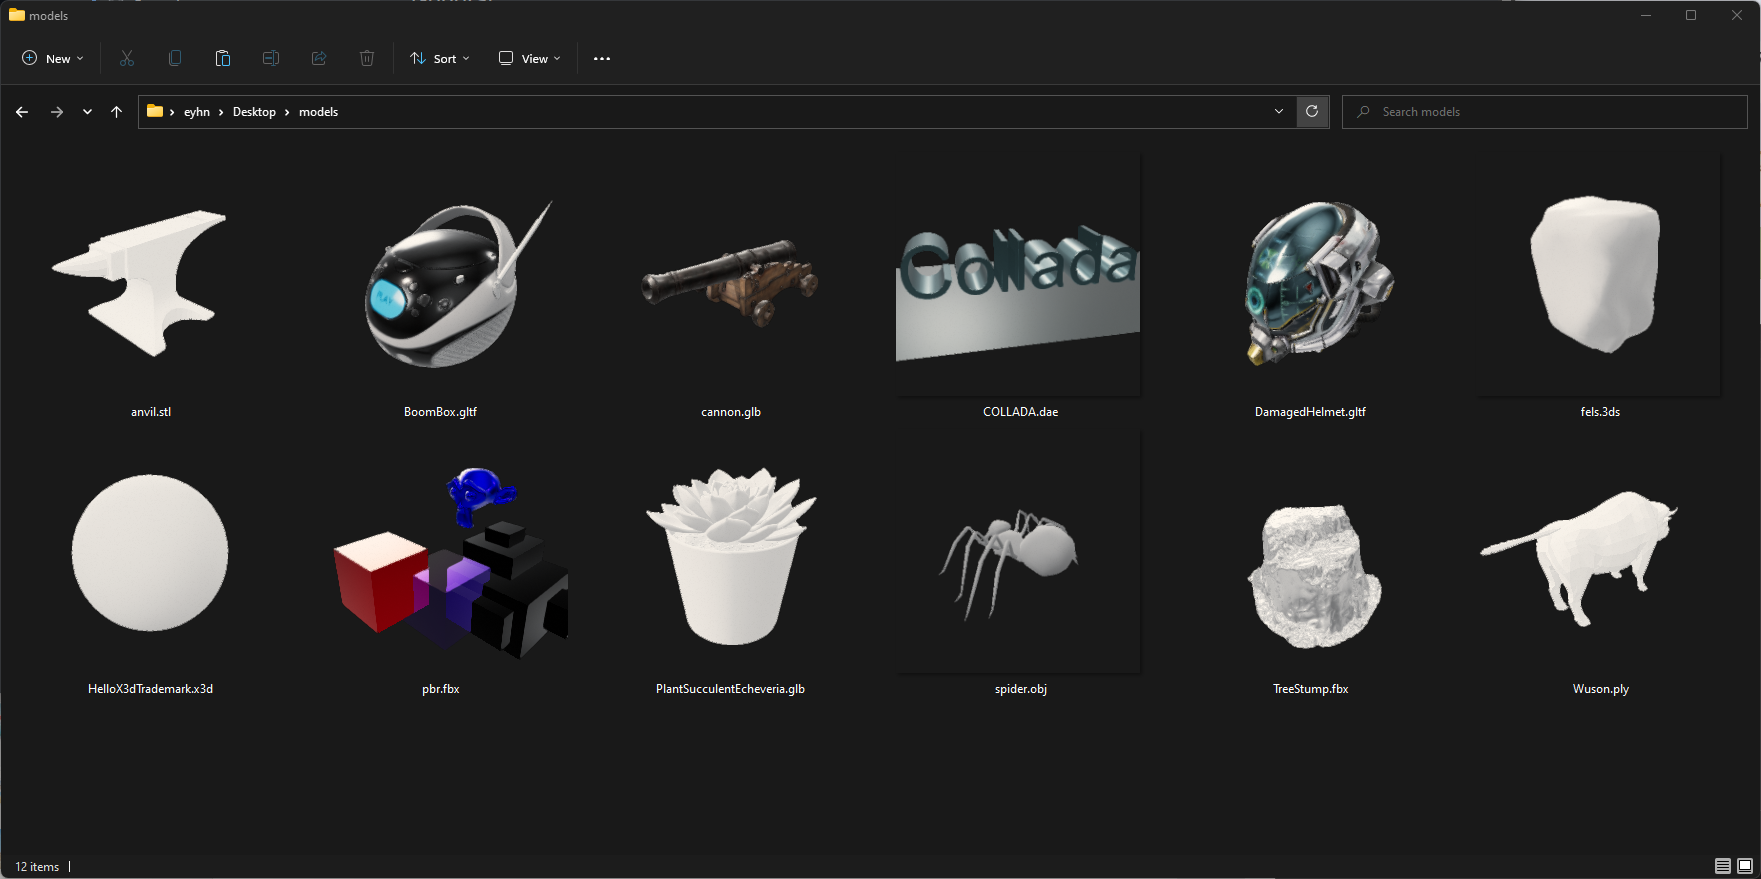This screenshot has height=879, width=1761.
Task: Select the DamagedHelmet.gltf thumbnail
Action: pos(1310,285)
